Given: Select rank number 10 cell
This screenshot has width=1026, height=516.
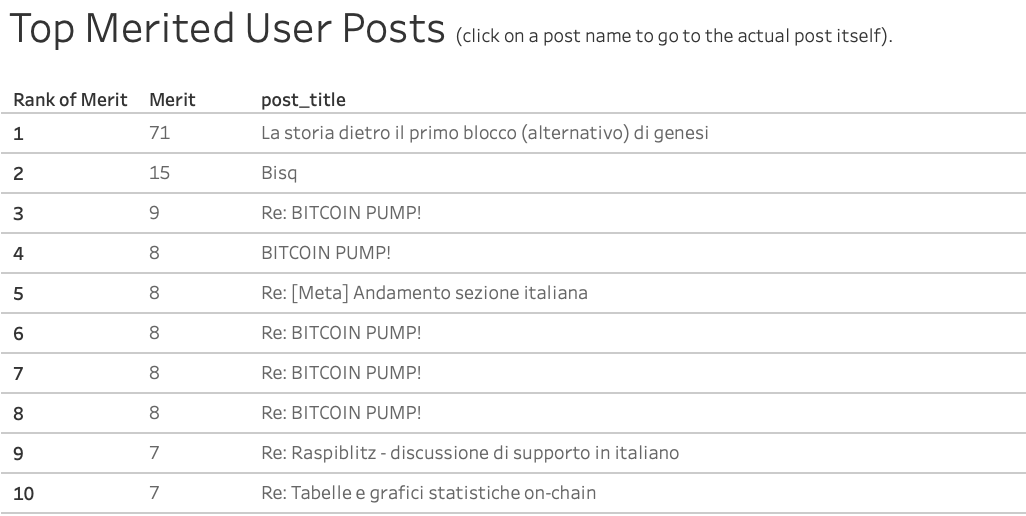Looking at the screenshot, I should [x=24, y=493].
